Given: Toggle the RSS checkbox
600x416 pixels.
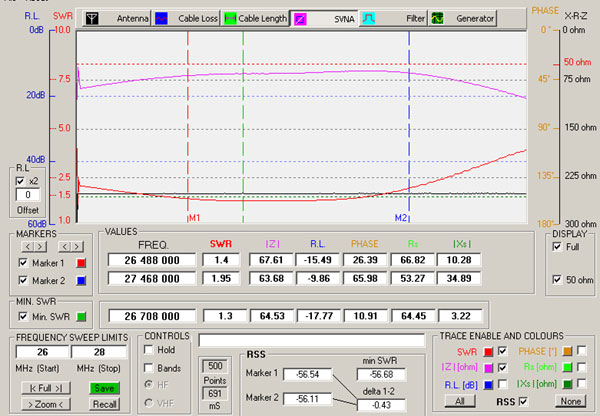Looking at the screenshot, I should pos(523,401).
